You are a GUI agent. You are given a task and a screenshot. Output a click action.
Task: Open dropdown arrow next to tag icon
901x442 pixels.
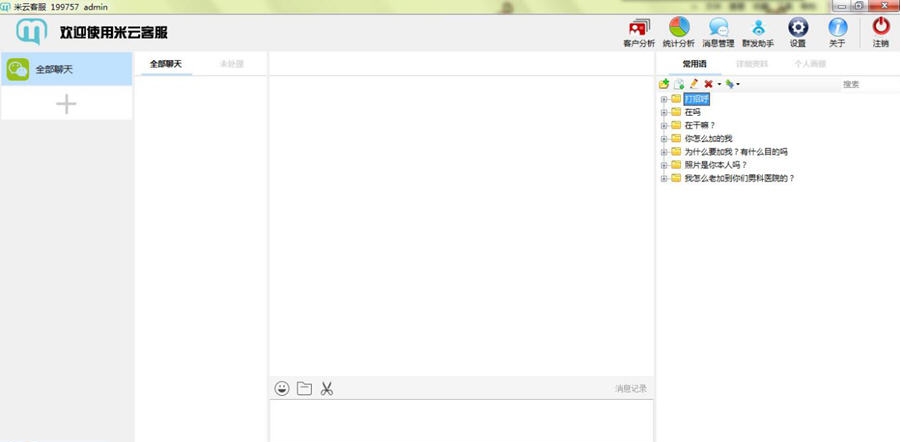coord(738,84)
